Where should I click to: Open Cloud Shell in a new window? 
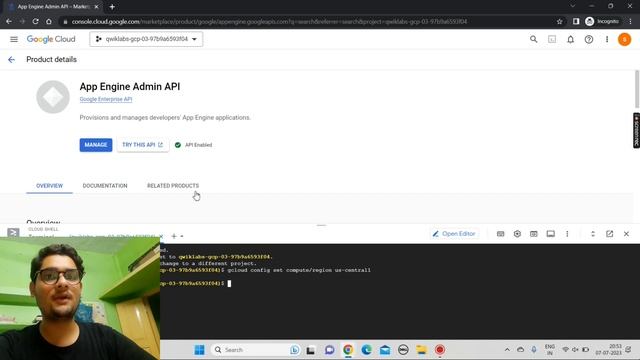(x=609, y=234)
